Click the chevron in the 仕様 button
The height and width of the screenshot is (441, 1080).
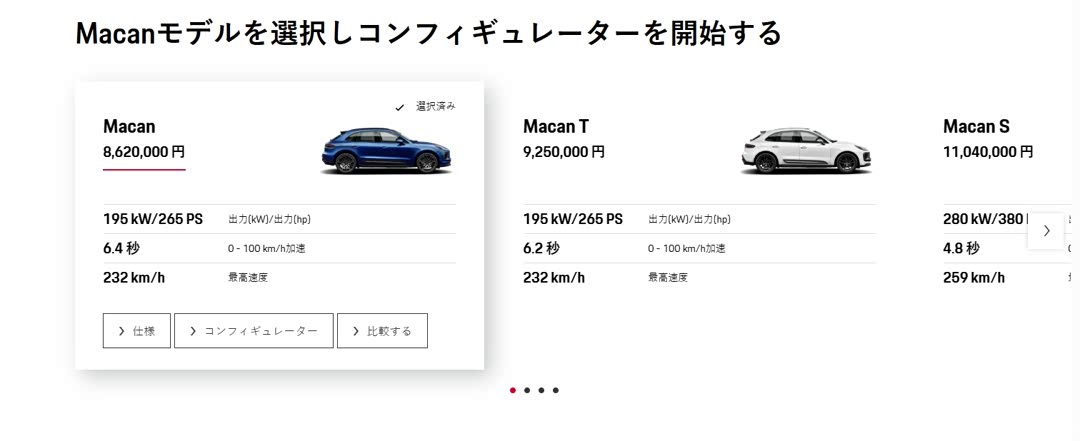[x=121, y=331]
